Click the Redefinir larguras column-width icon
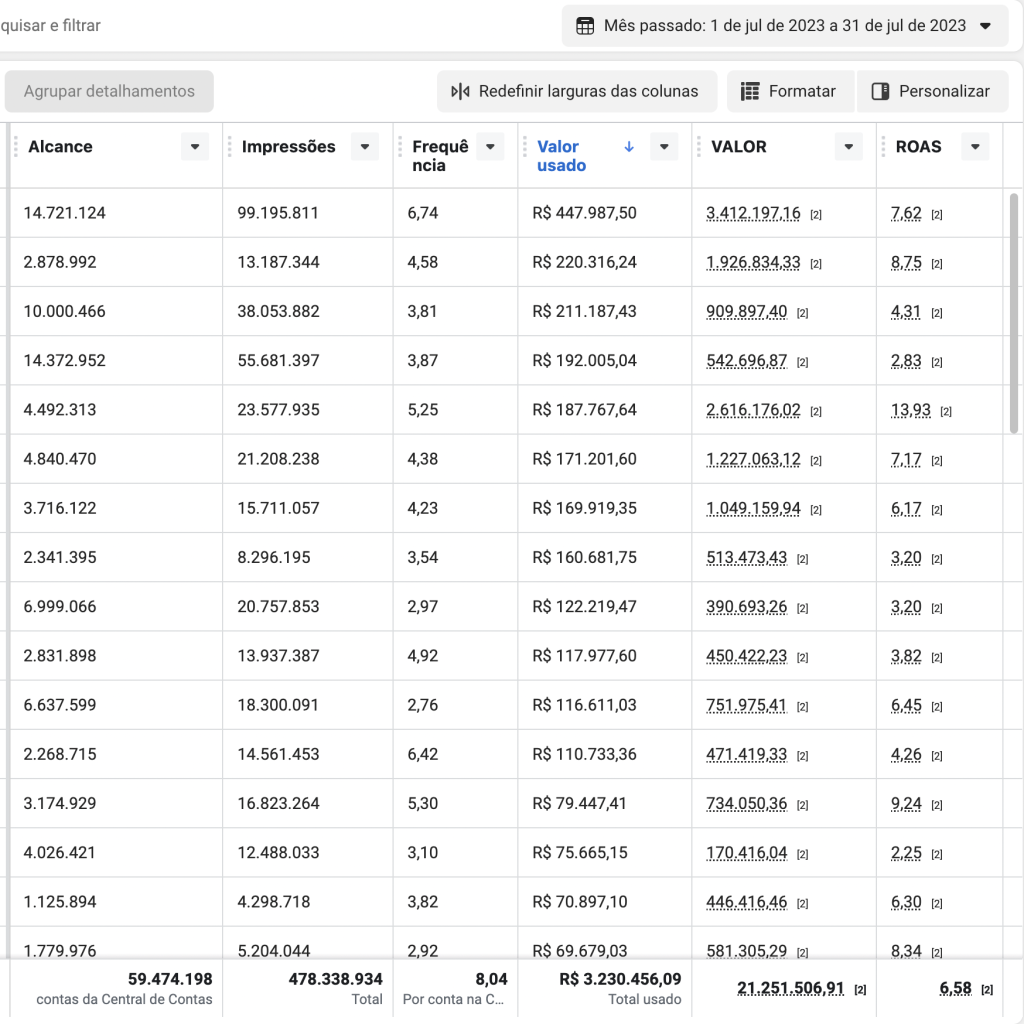1024x1024 pixels. (460, 91)
